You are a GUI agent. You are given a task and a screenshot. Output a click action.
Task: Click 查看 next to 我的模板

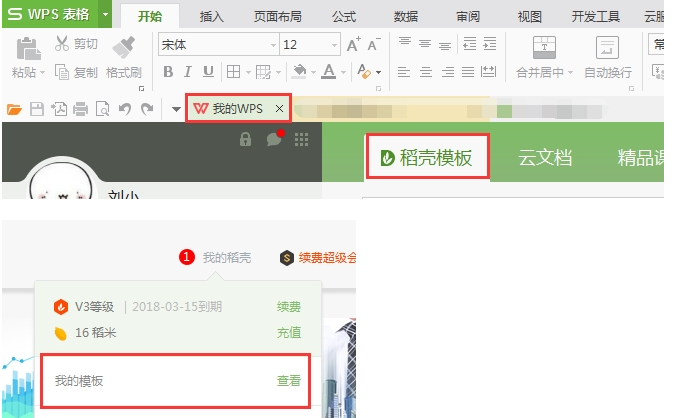tap(288, 381)
